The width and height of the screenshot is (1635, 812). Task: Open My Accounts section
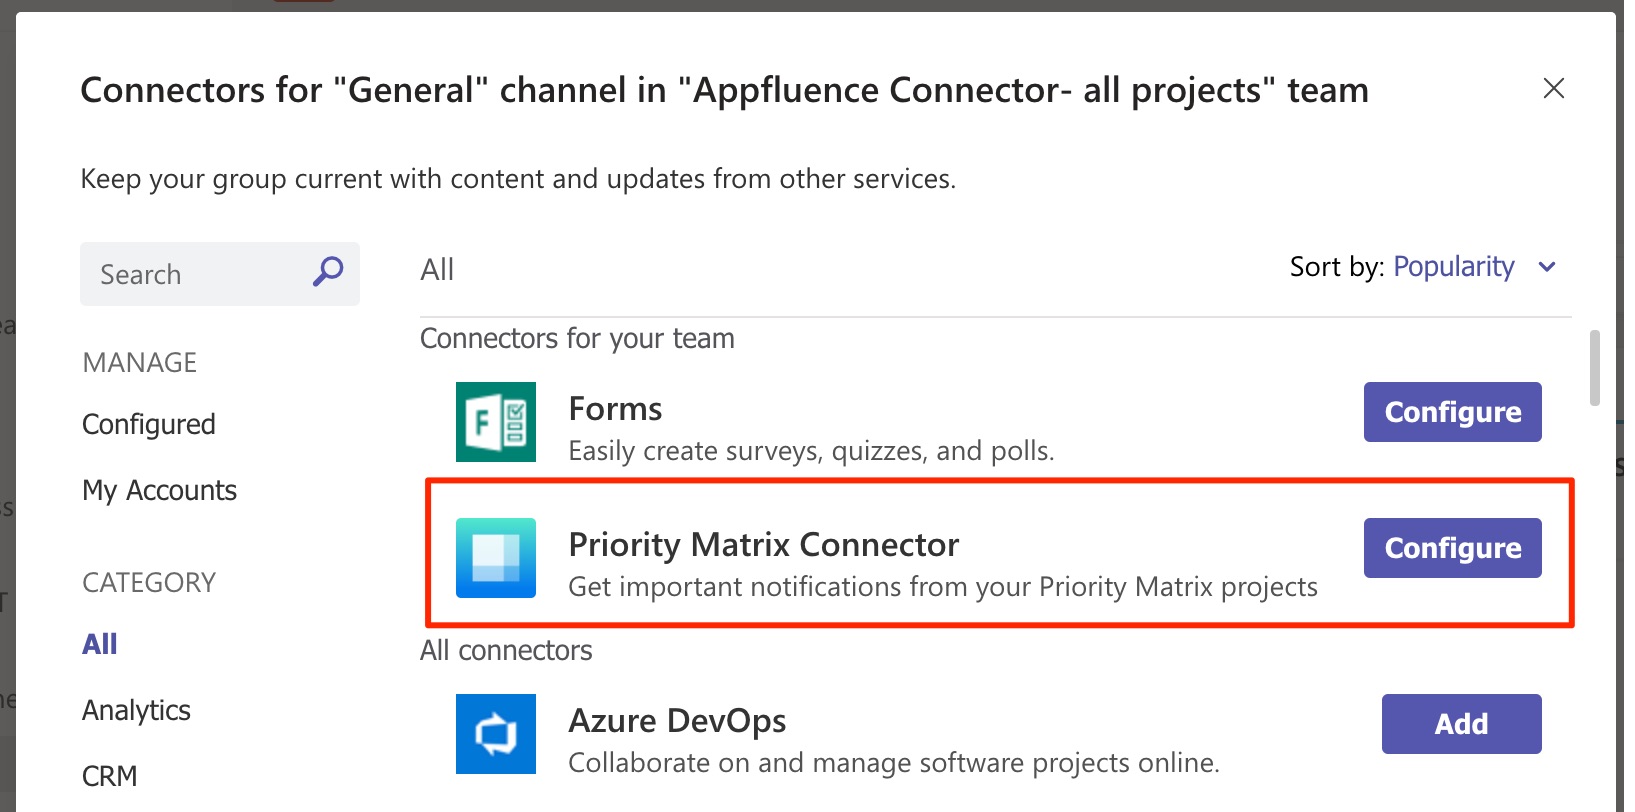(160, 491)
